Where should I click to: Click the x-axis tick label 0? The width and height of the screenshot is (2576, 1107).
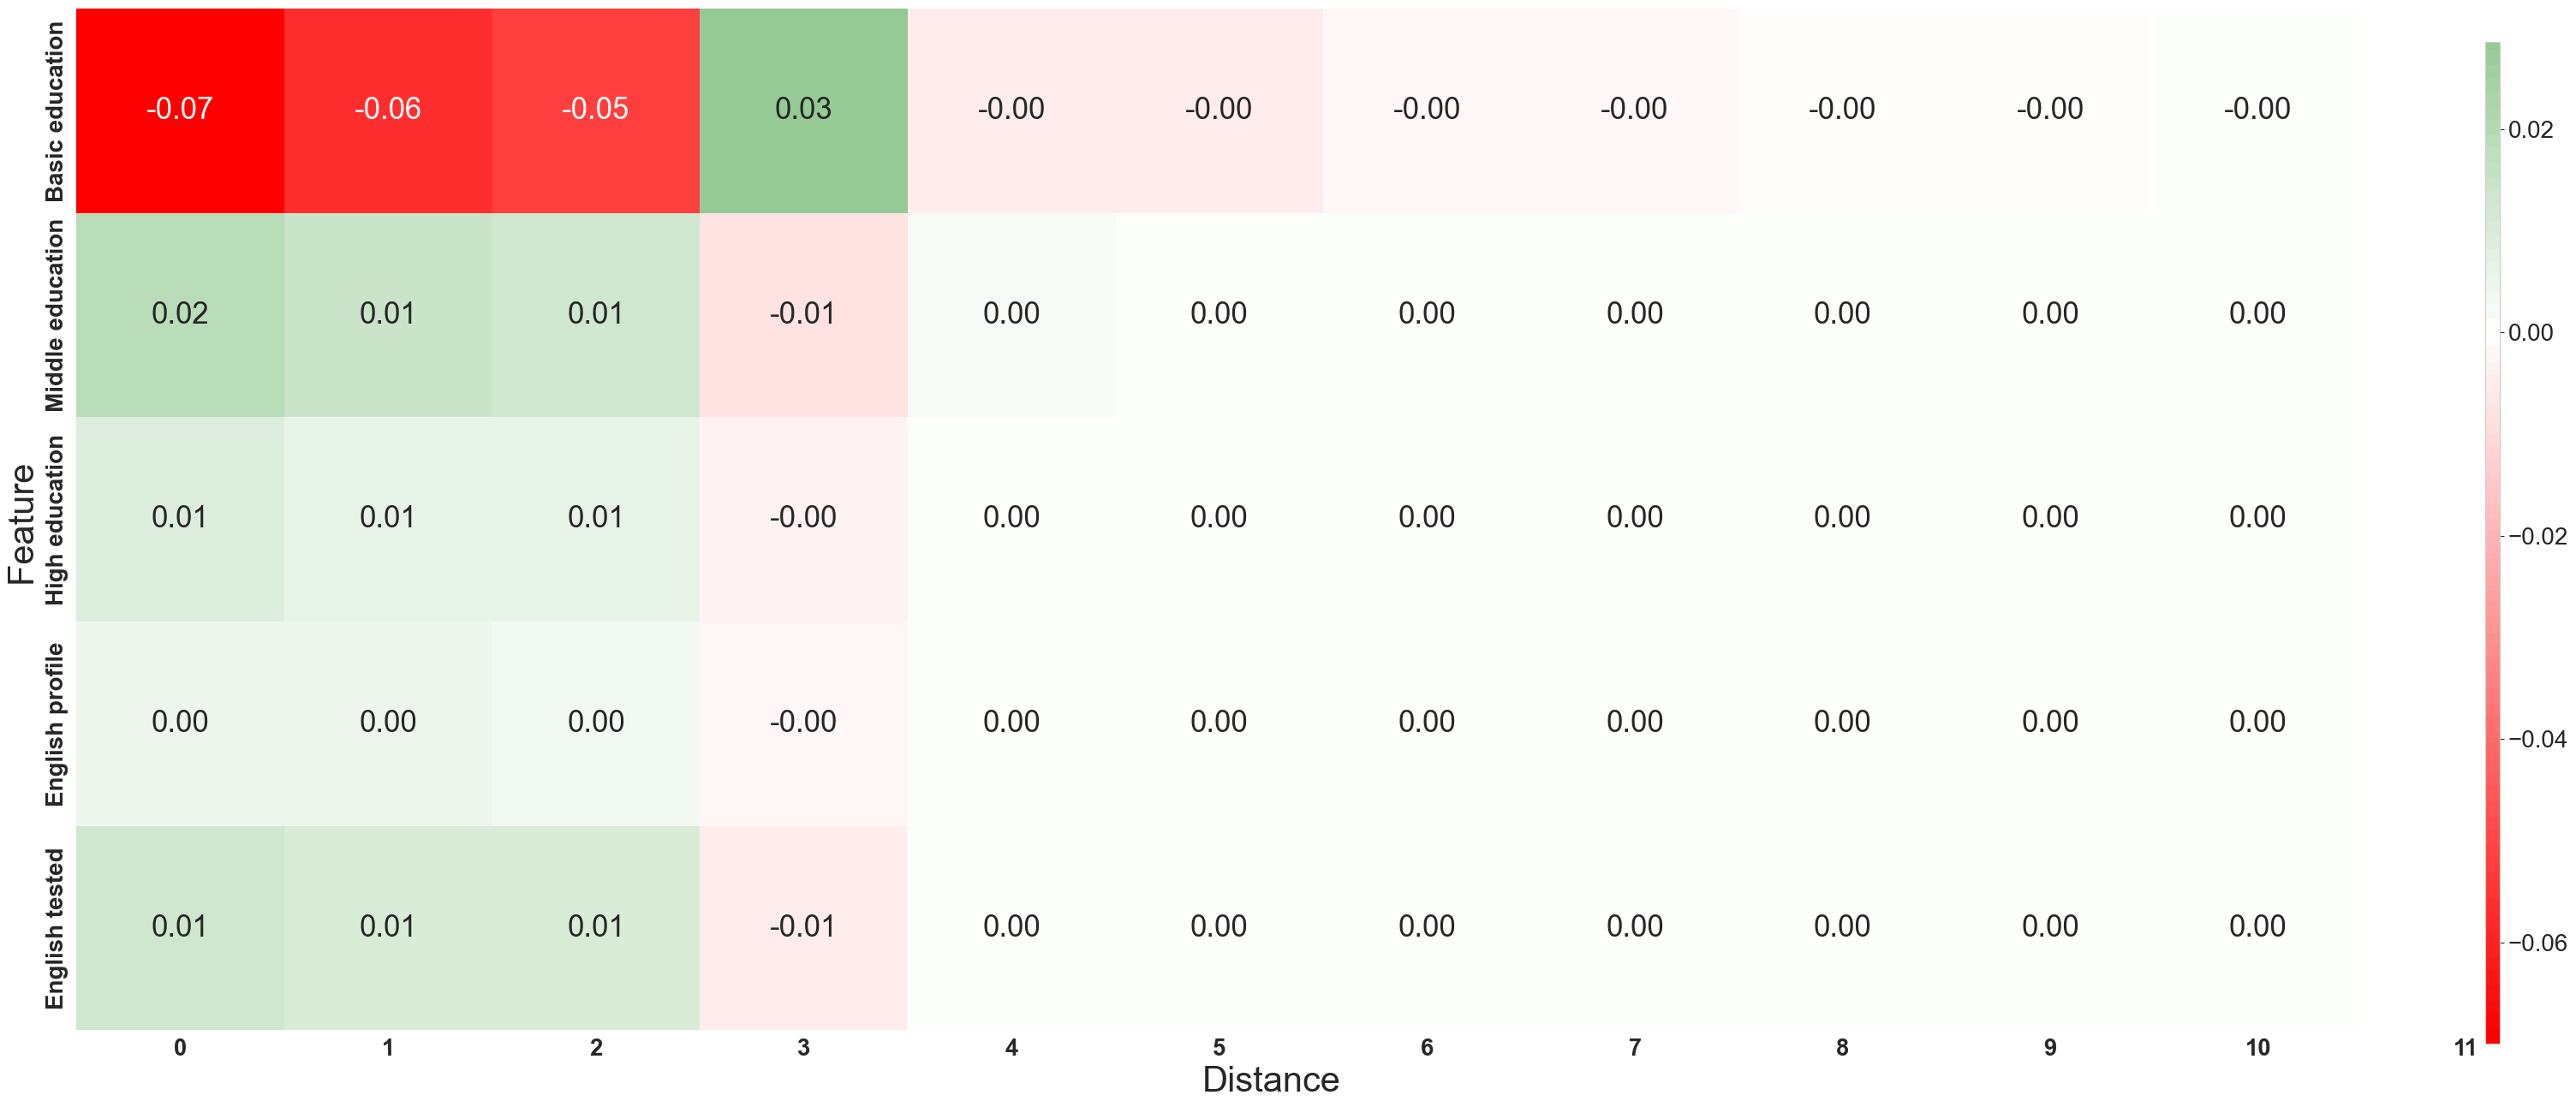180,1048
